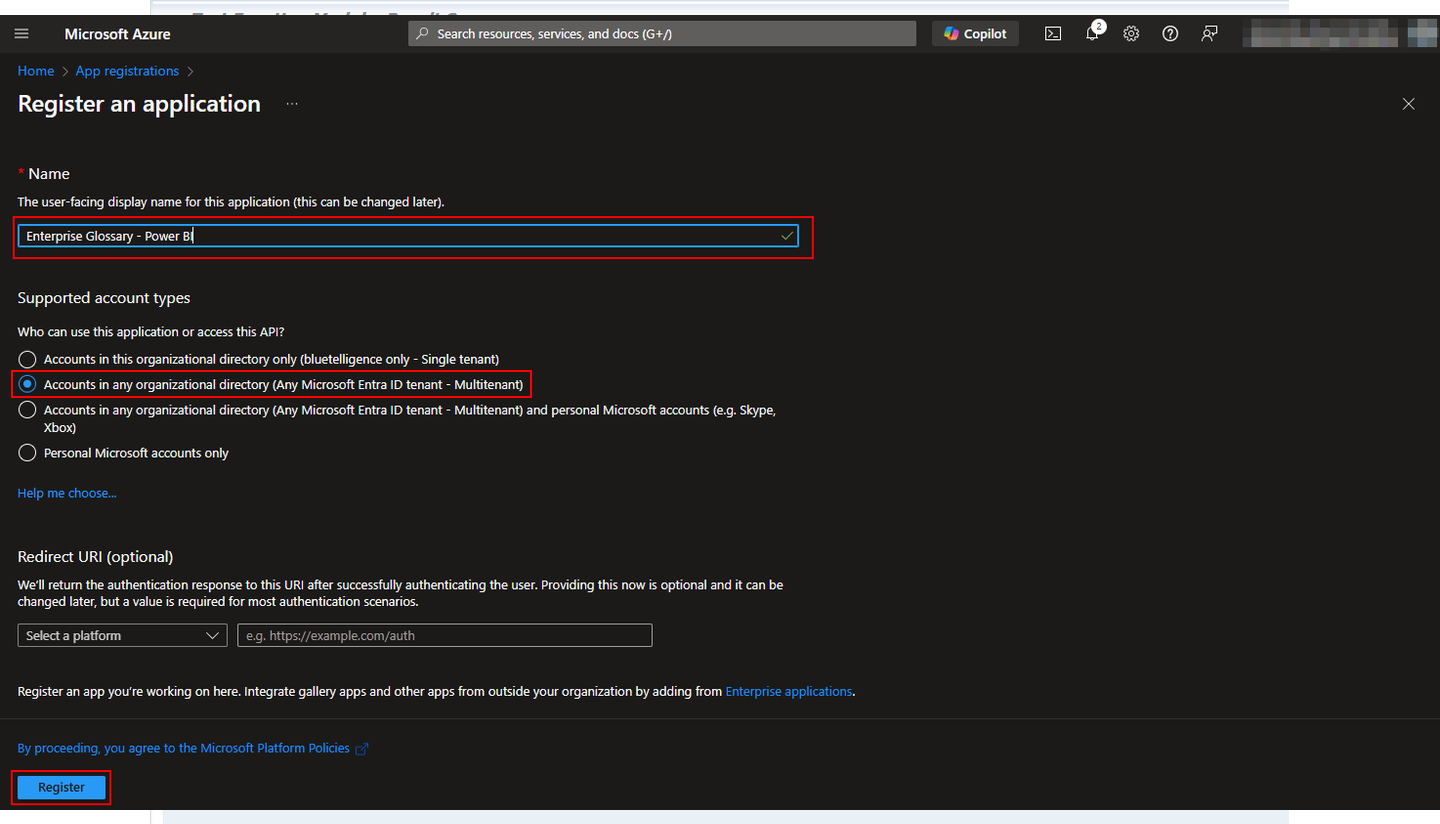Focus the Redirect URI input field
Viewport: 1440px width, 824px height.
pyautogui.click(x=444, y=636)
